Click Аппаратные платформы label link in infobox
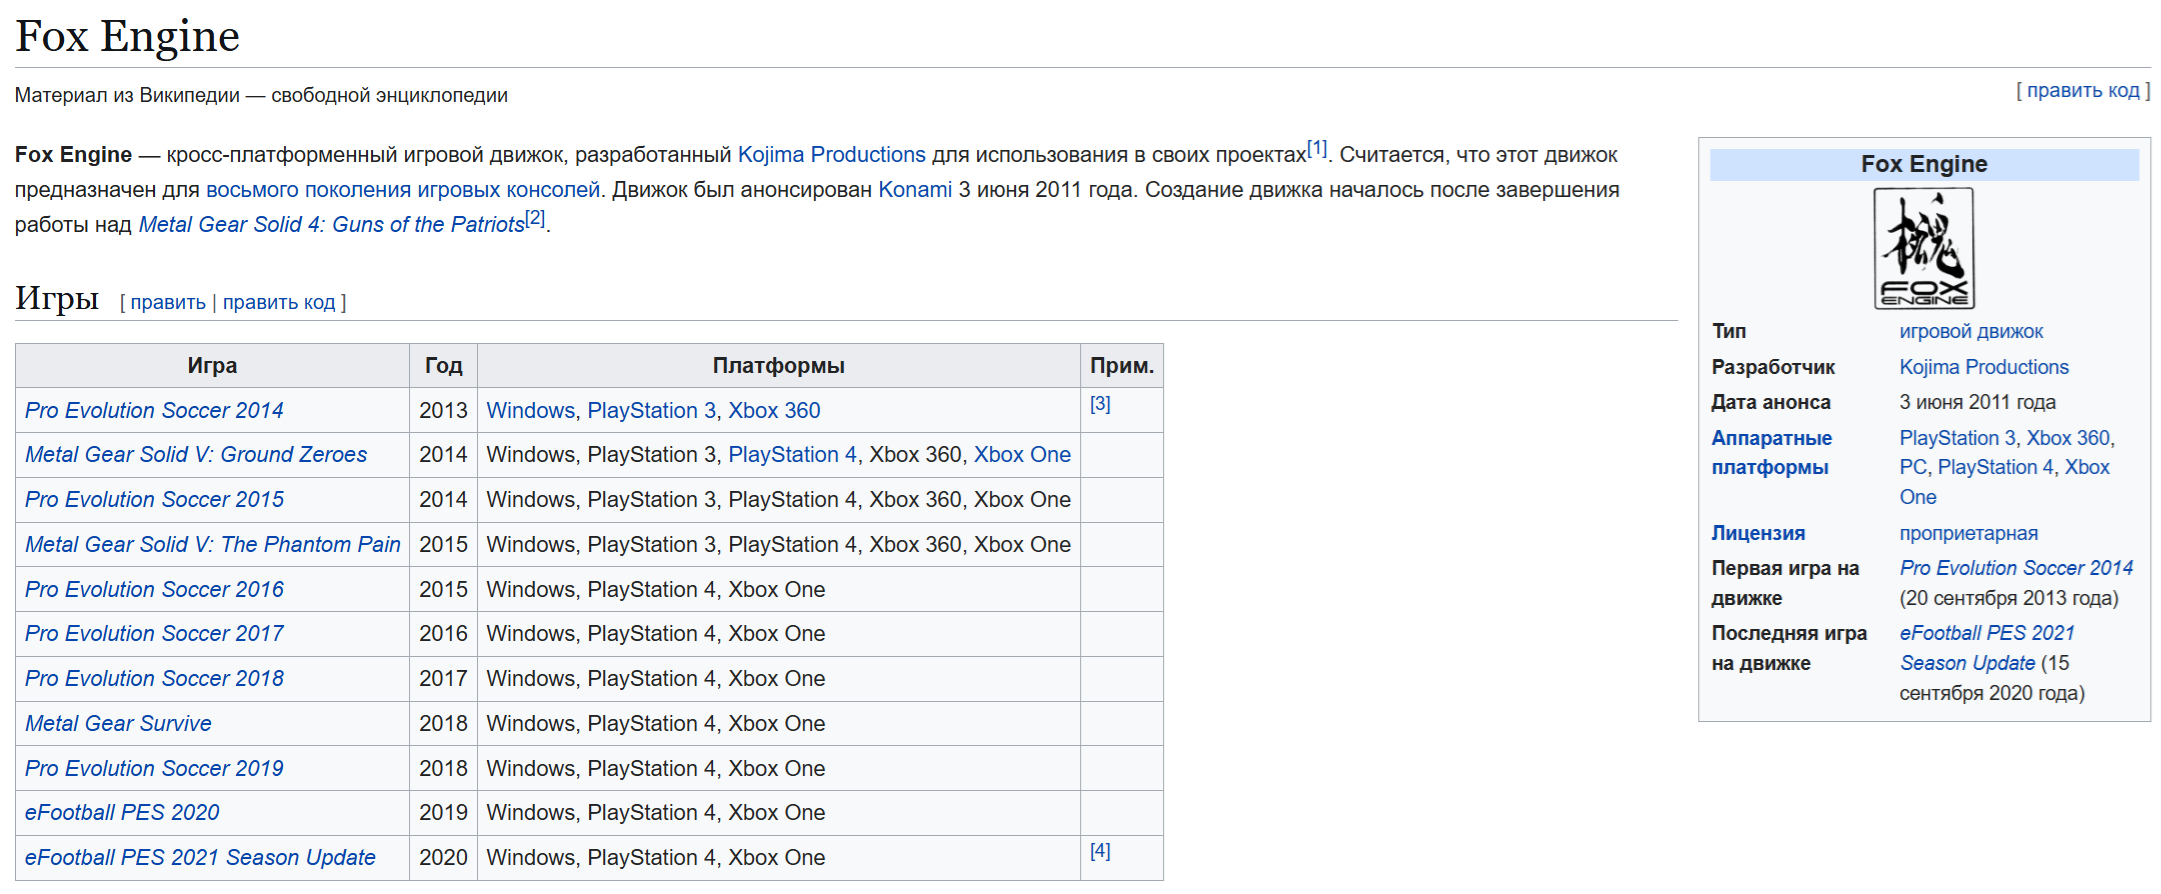This screenshot has height=894, width=2161. pyautogui.click(x=1771, y=453)
